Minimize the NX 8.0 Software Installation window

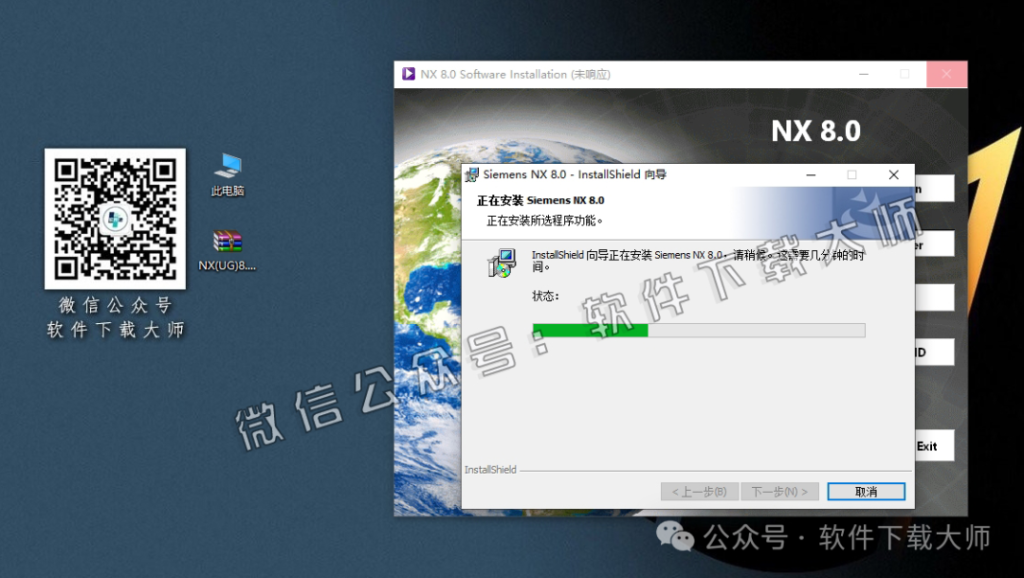coord(863,74)
